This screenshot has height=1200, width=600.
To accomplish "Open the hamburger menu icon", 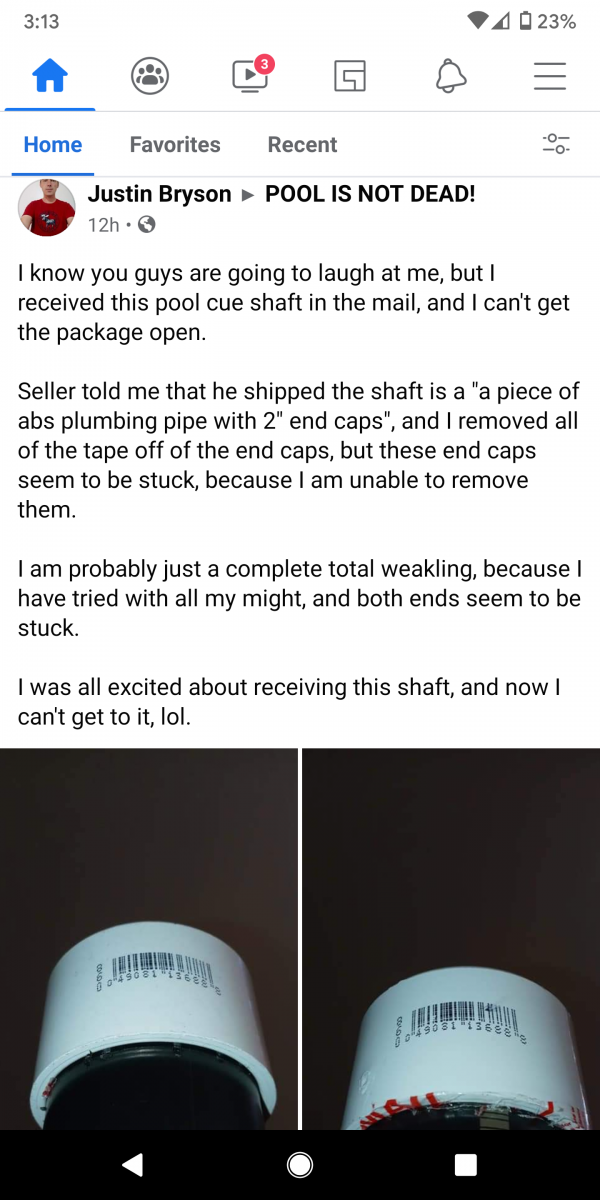I will pos(550,76).
